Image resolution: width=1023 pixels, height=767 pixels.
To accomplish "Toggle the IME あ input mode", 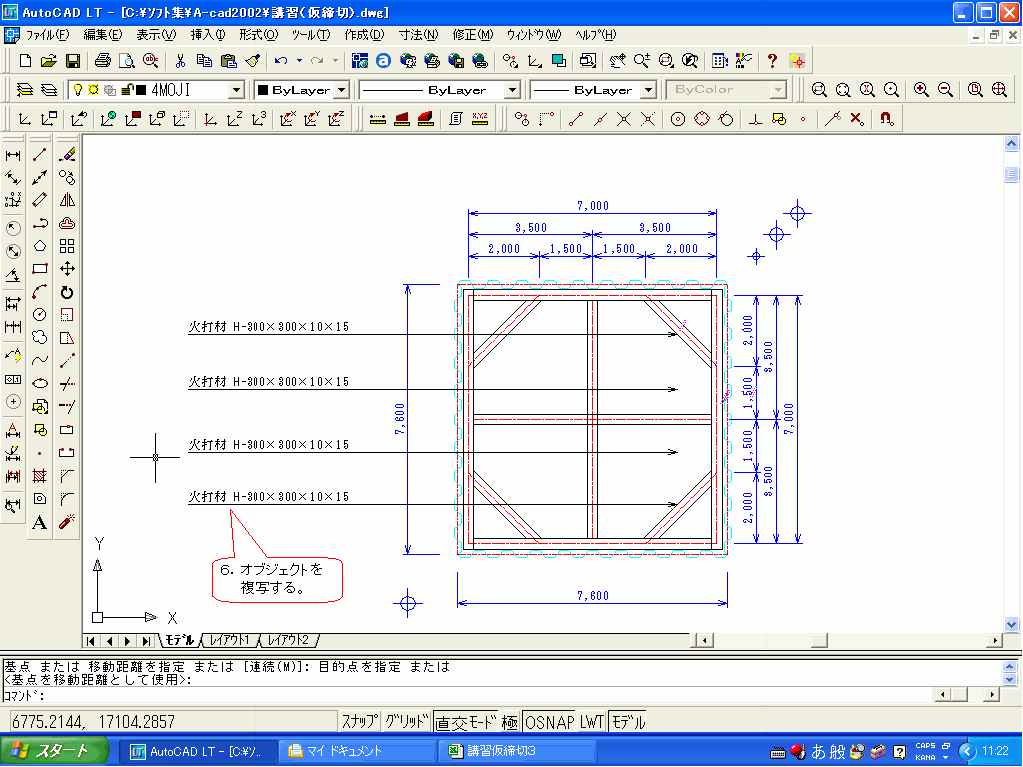I will 818,752.
